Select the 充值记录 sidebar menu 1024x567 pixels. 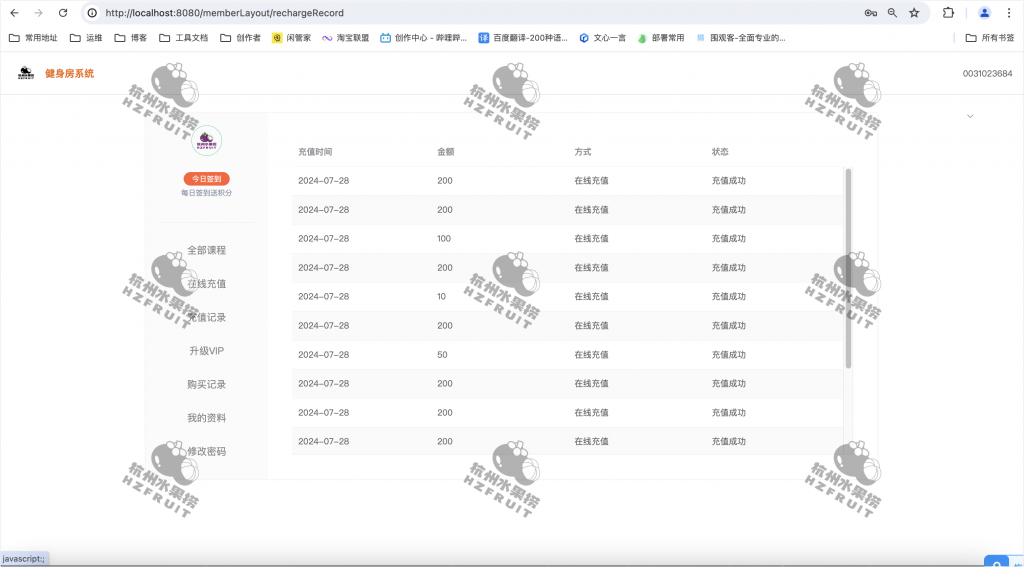pyautogui.click(x=206, y=317)
